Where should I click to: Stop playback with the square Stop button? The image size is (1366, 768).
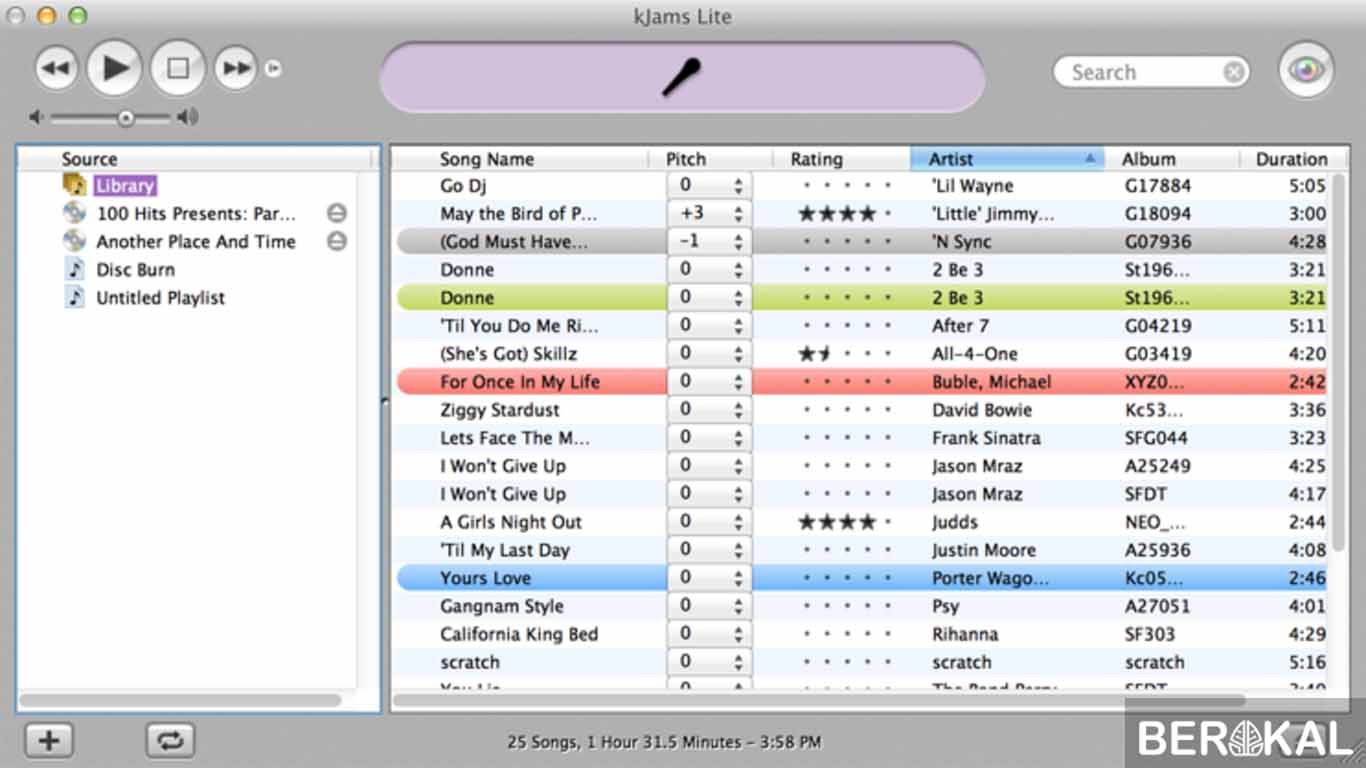pos(178,68)
